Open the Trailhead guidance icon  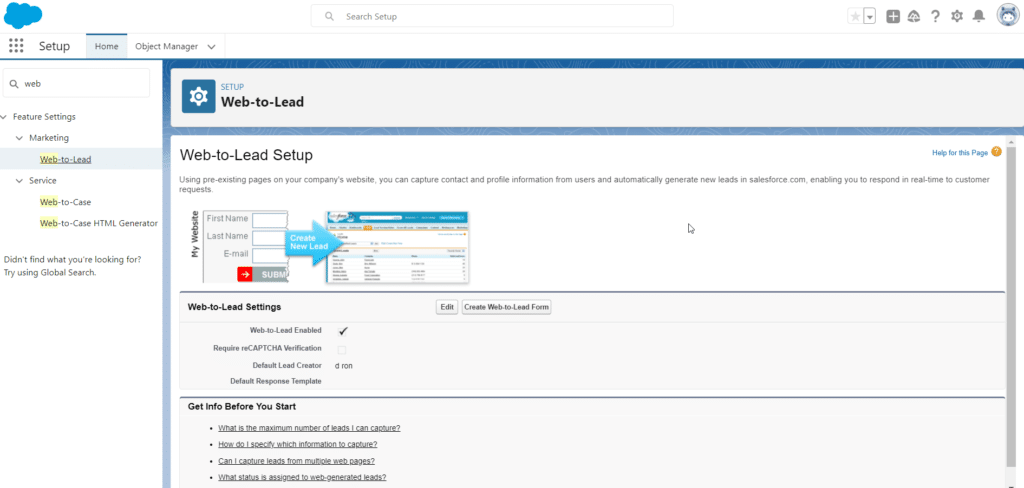pos(914,16)
